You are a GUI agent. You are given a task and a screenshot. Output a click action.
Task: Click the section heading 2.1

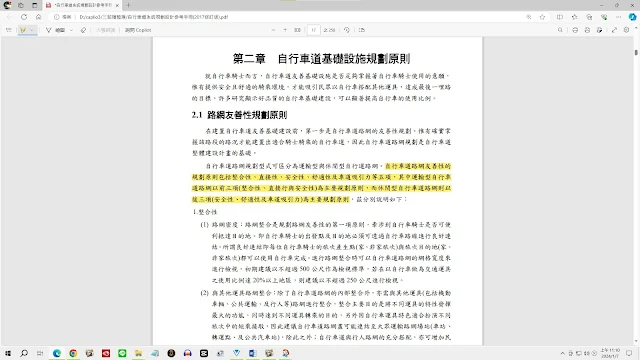239,115
